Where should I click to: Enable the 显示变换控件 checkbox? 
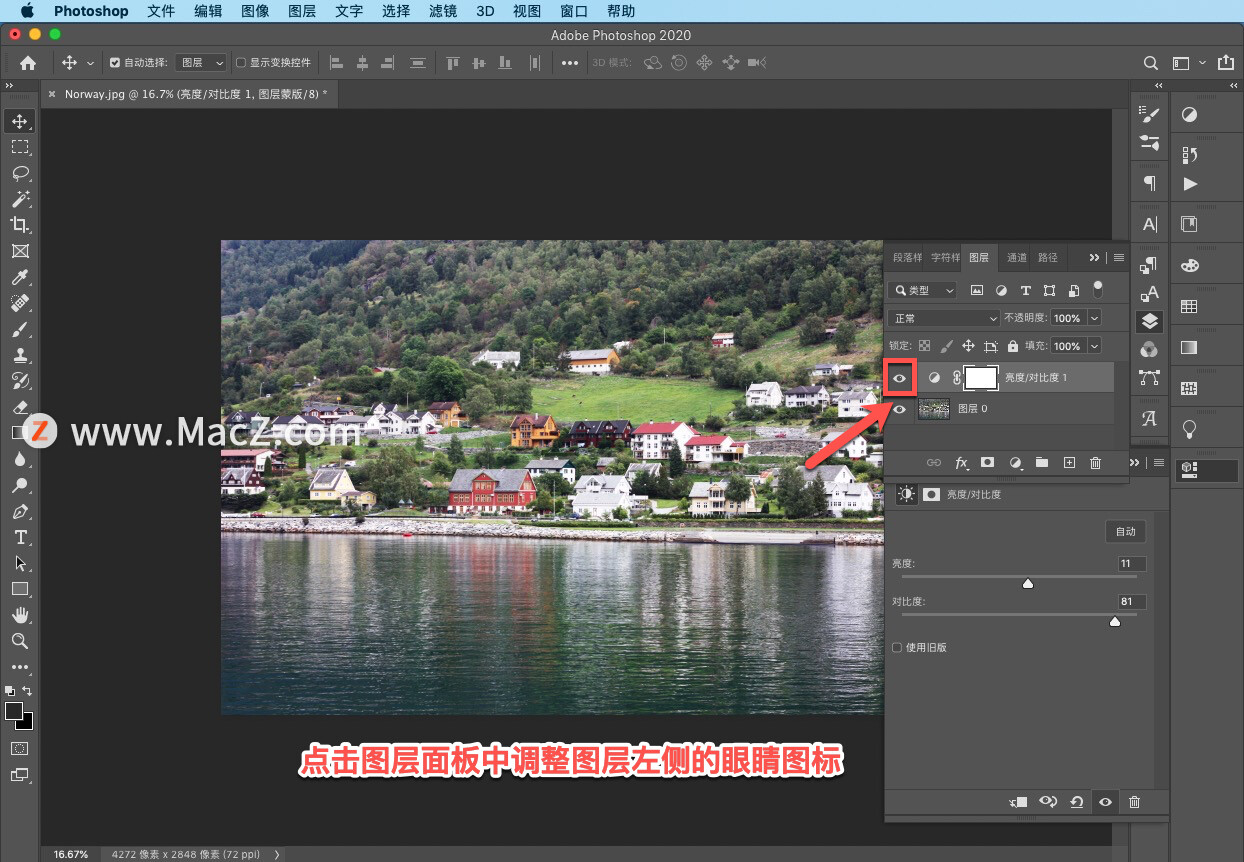240,62
